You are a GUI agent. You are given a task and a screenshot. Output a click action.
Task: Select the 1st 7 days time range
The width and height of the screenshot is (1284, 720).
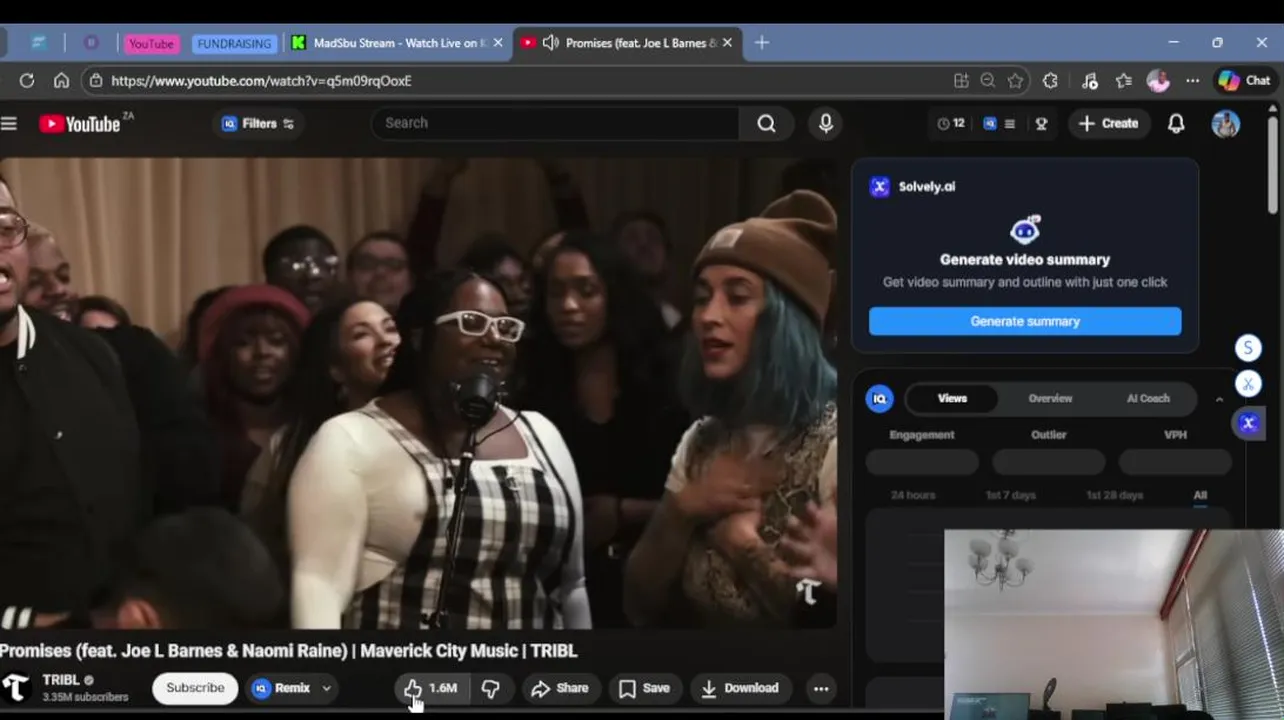point(1011,495)
